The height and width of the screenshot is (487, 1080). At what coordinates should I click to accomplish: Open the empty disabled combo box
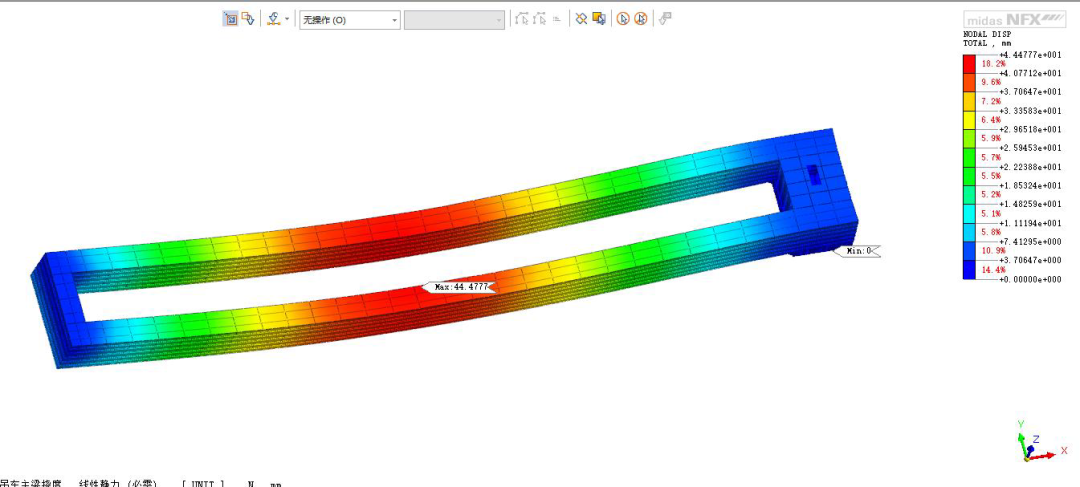[455, 20]
